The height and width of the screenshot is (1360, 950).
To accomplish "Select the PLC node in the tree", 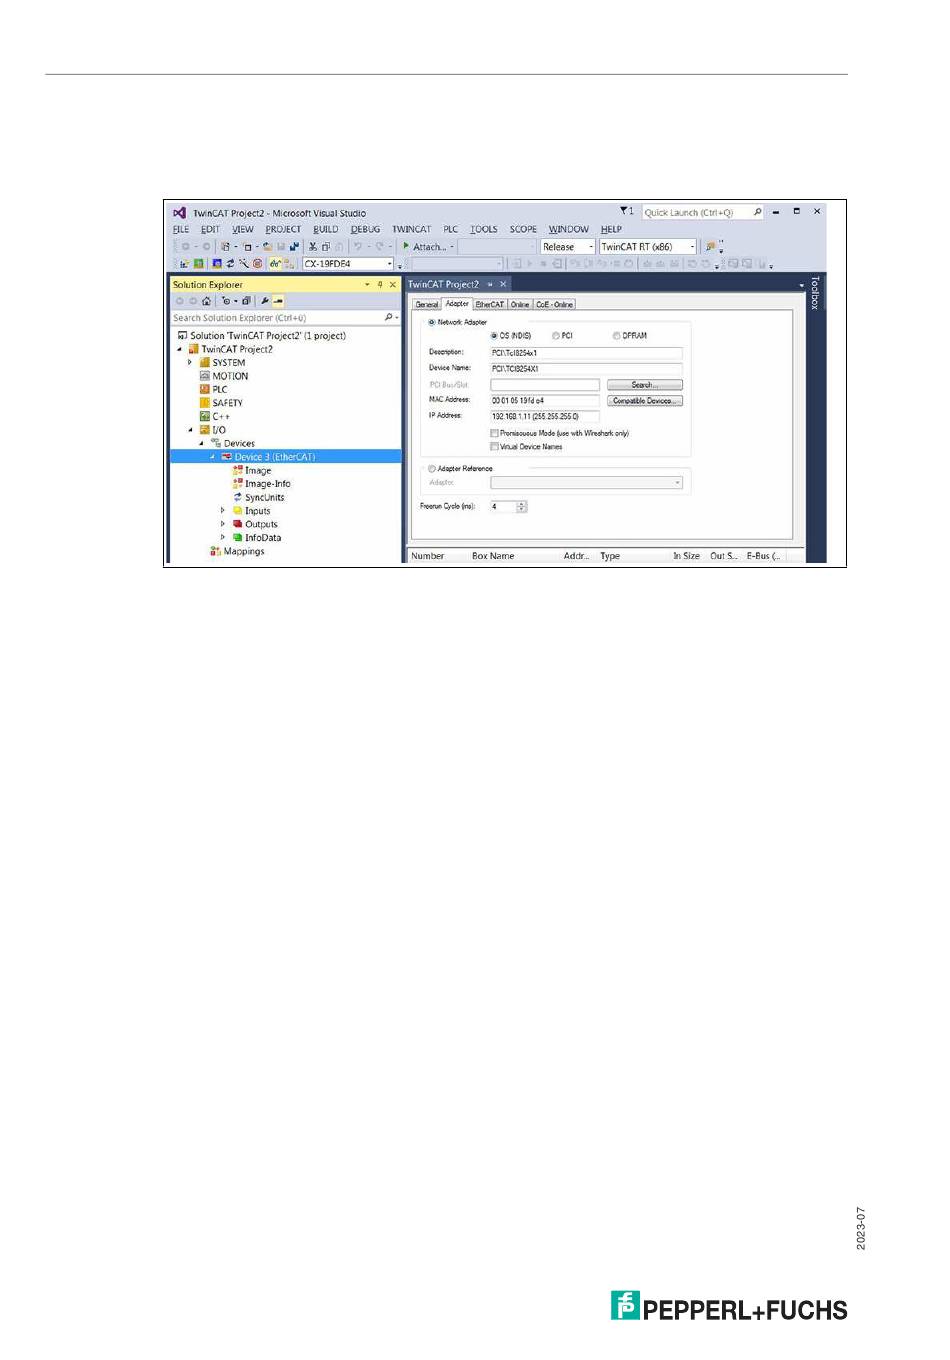I will click(214, 390).
